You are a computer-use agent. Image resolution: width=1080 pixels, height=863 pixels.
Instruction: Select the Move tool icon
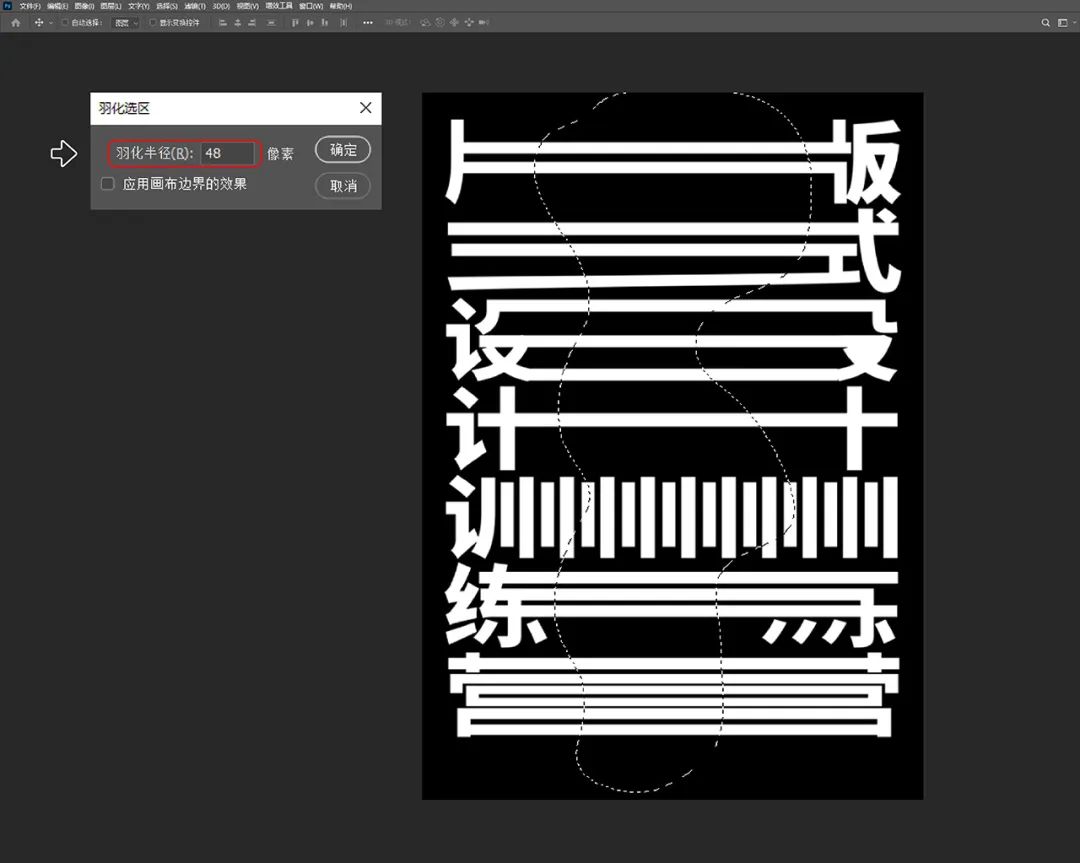click(39, 22)
